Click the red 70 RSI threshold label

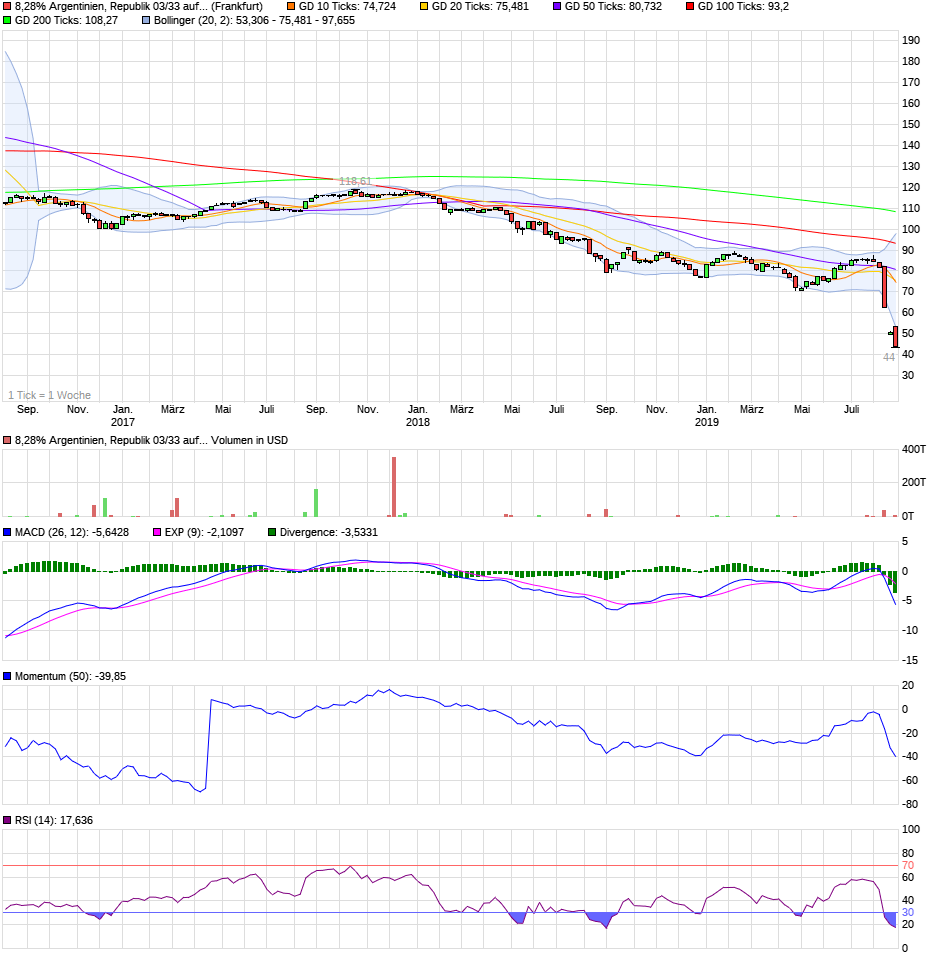click(x=908, y=866)
